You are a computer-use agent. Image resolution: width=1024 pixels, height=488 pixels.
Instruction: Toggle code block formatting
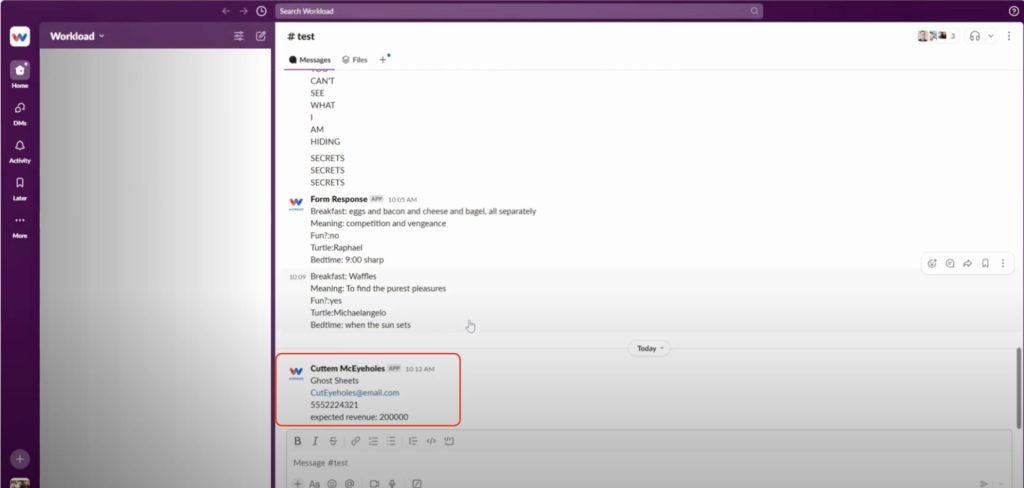tap(449, 441)
